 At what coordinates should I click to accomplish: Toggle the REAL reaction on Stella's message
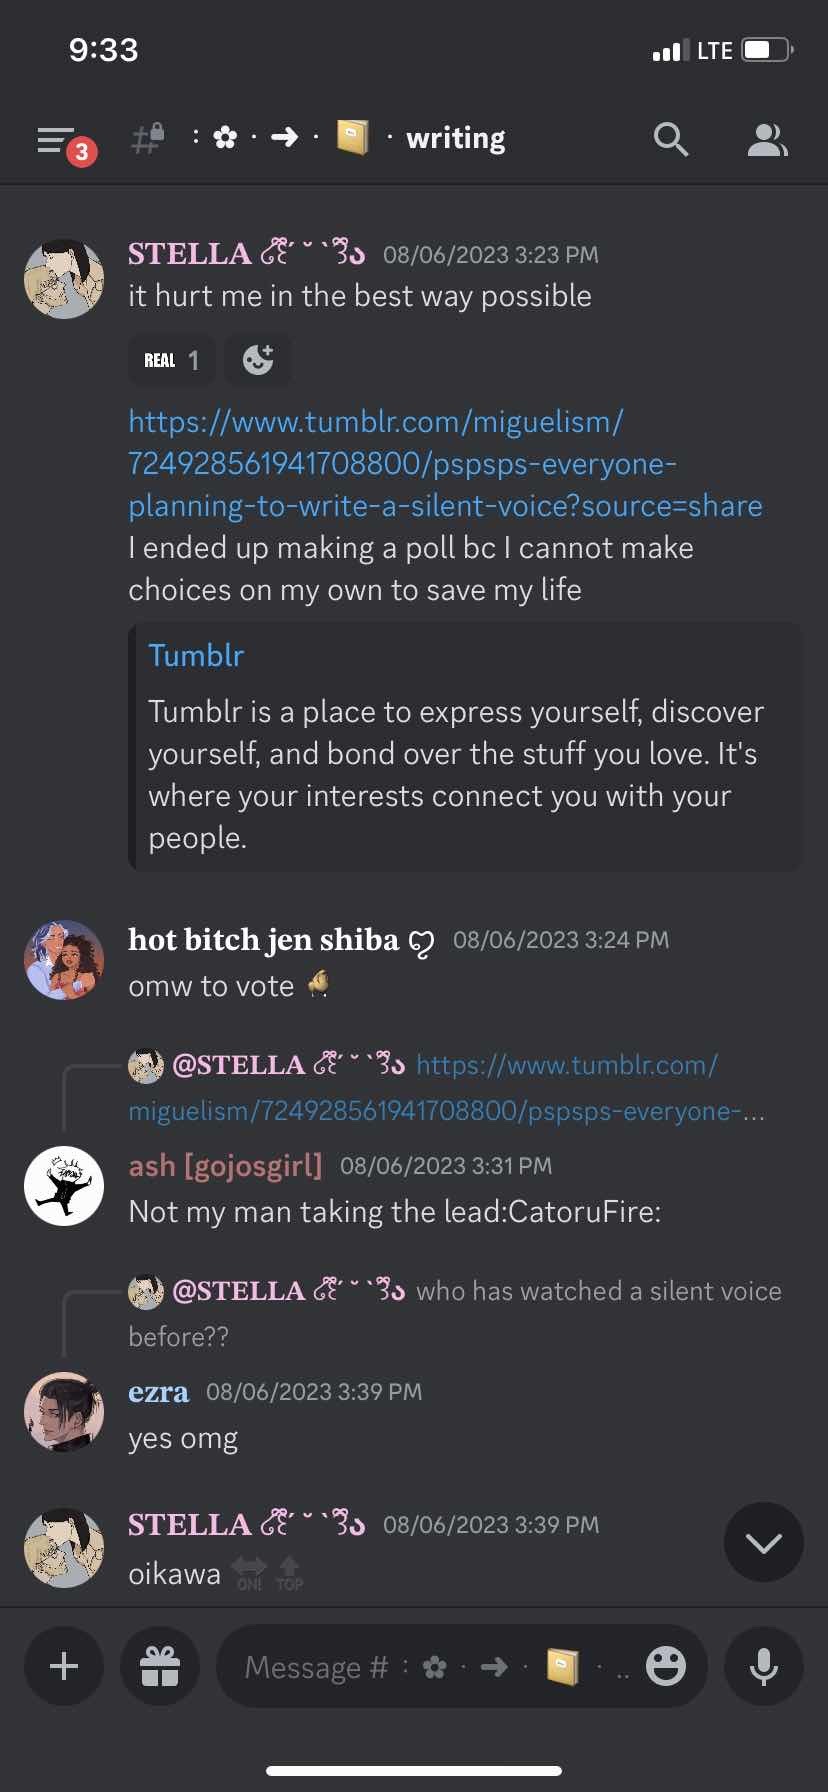coord(171,360)
